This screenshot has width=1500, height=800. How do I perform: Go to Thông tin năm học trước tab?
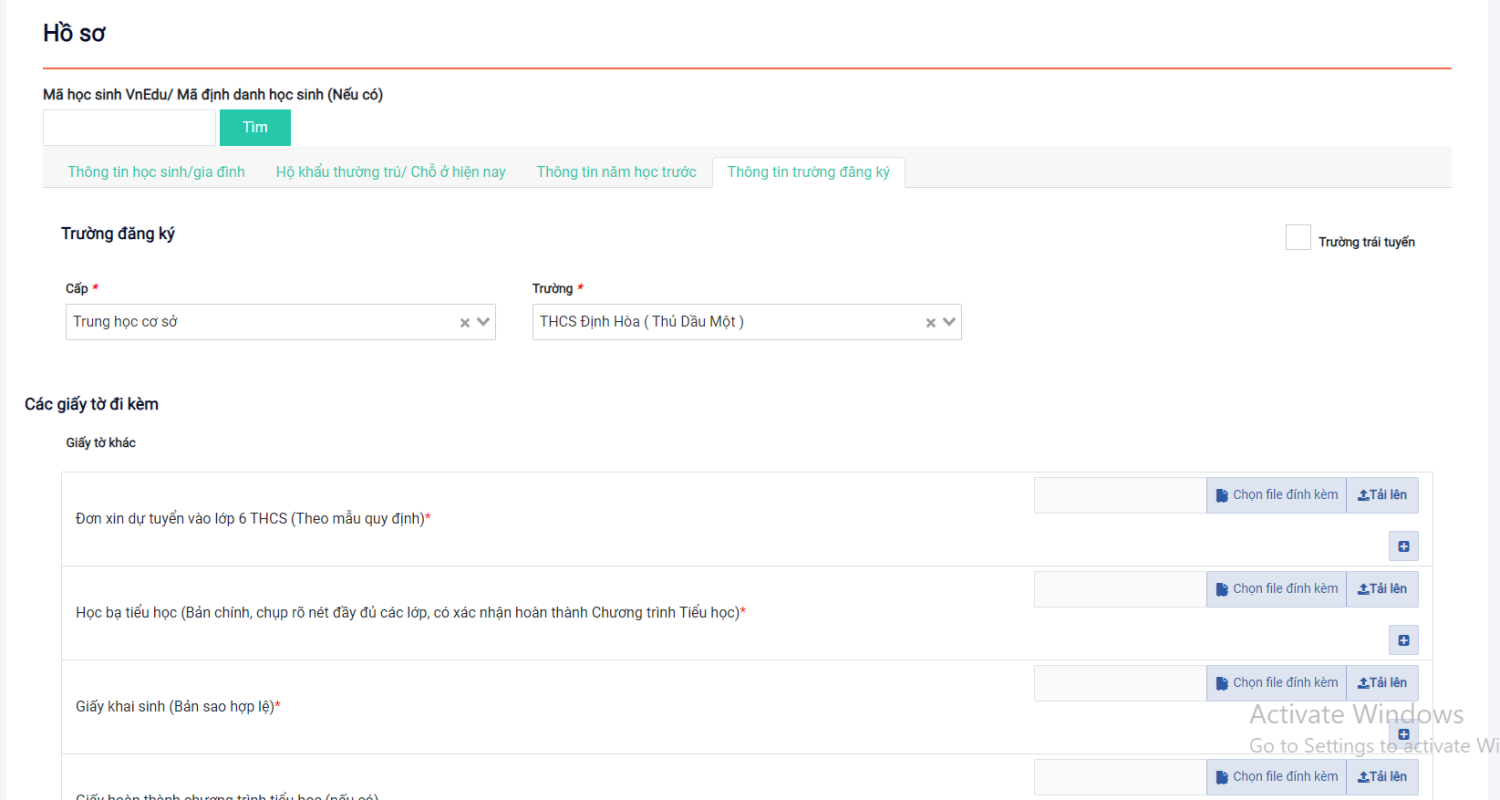616,172
